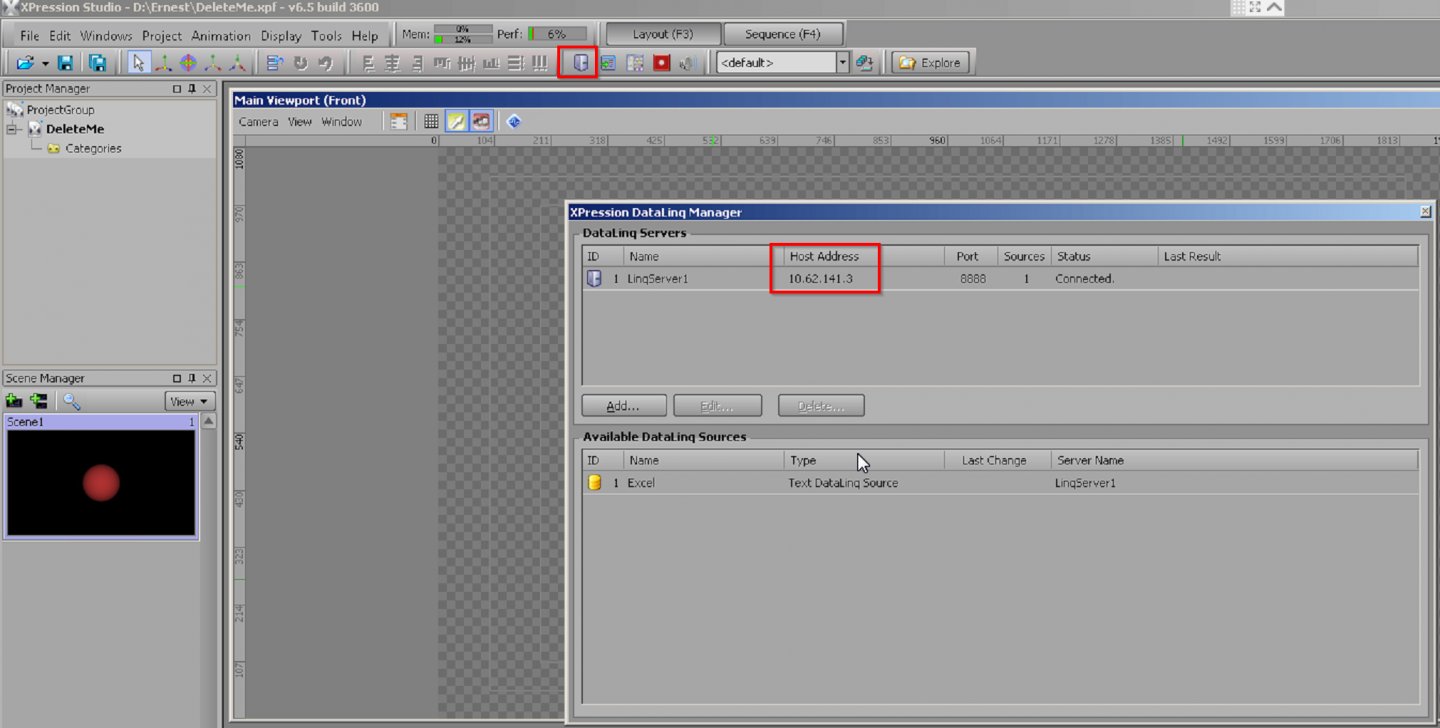
Task: Open the Animation menu
Action: point(221,36)
